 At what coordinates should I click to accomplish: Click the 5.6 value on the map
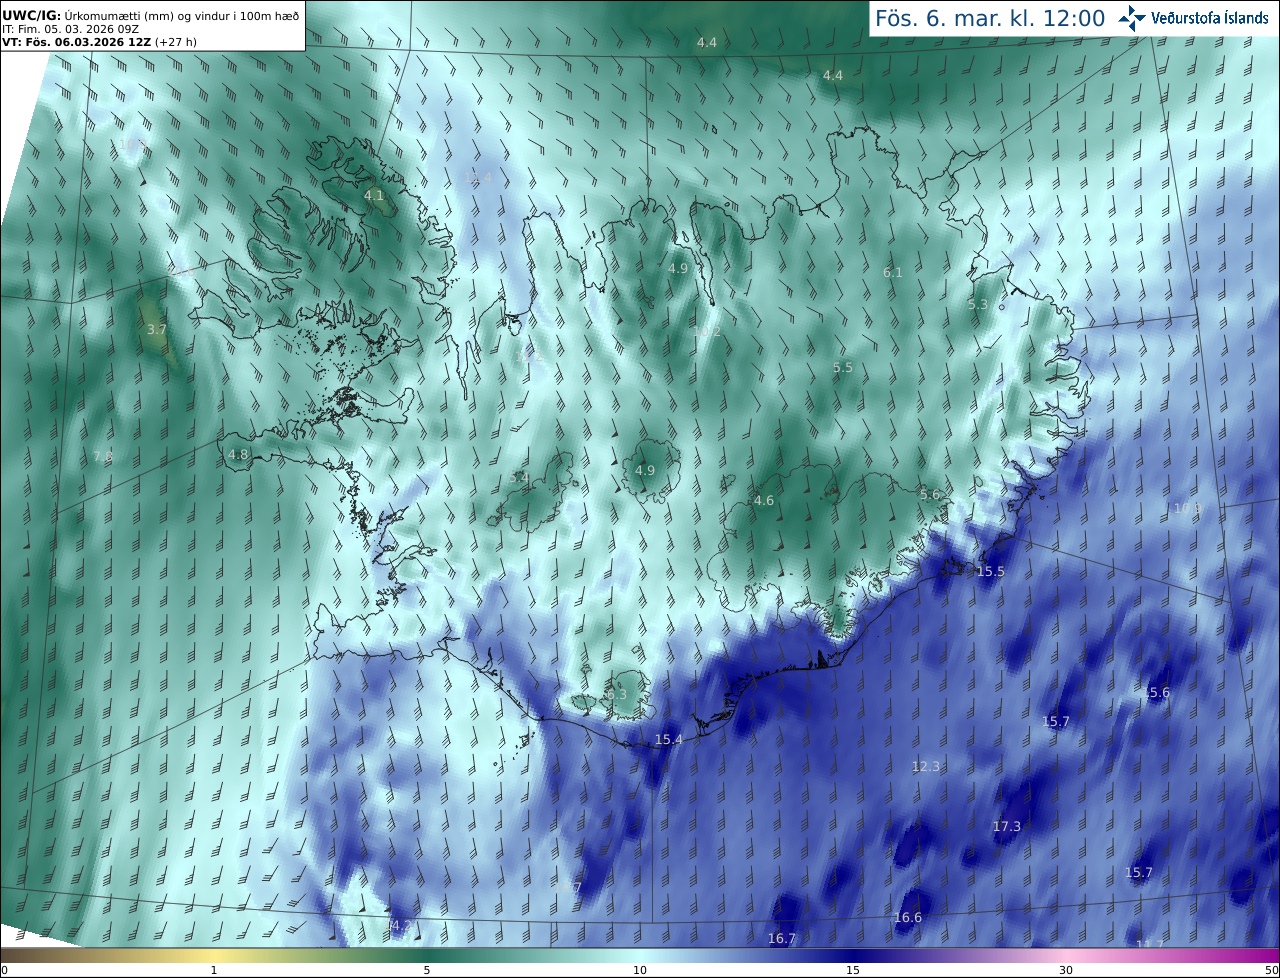(x=930, y=494)
